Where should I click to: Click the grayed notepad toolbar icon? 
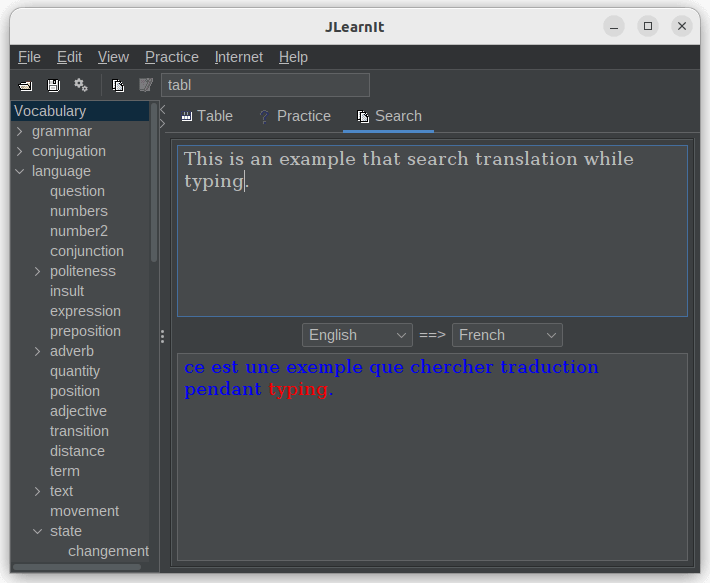146,85
